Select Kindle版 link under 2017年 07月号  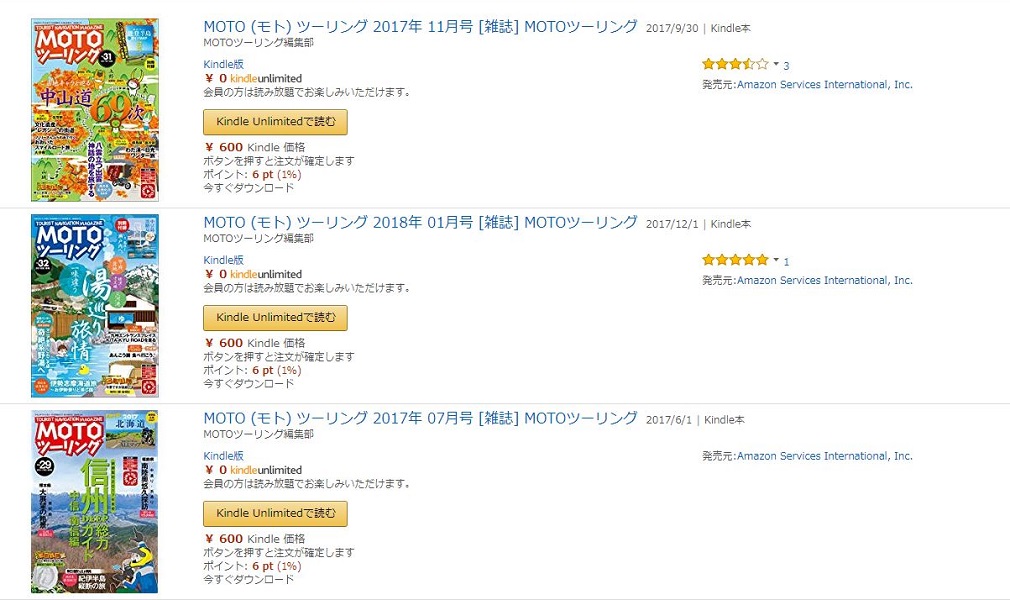[224, 456]
